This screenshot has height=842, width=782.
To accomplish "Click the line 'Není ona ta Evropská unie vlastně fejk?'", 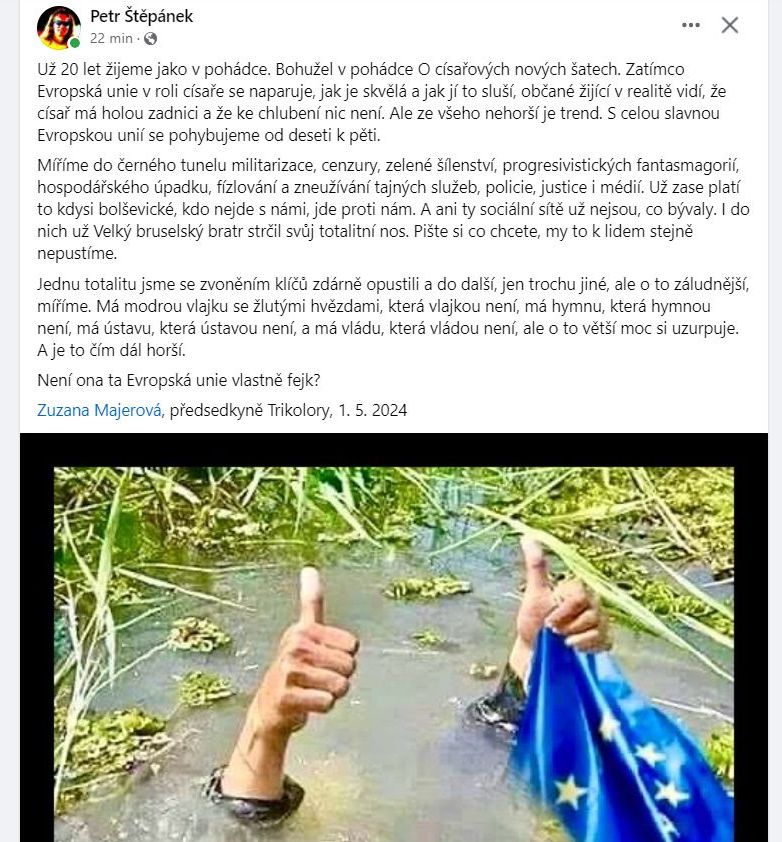I will [x=179, y=380].
